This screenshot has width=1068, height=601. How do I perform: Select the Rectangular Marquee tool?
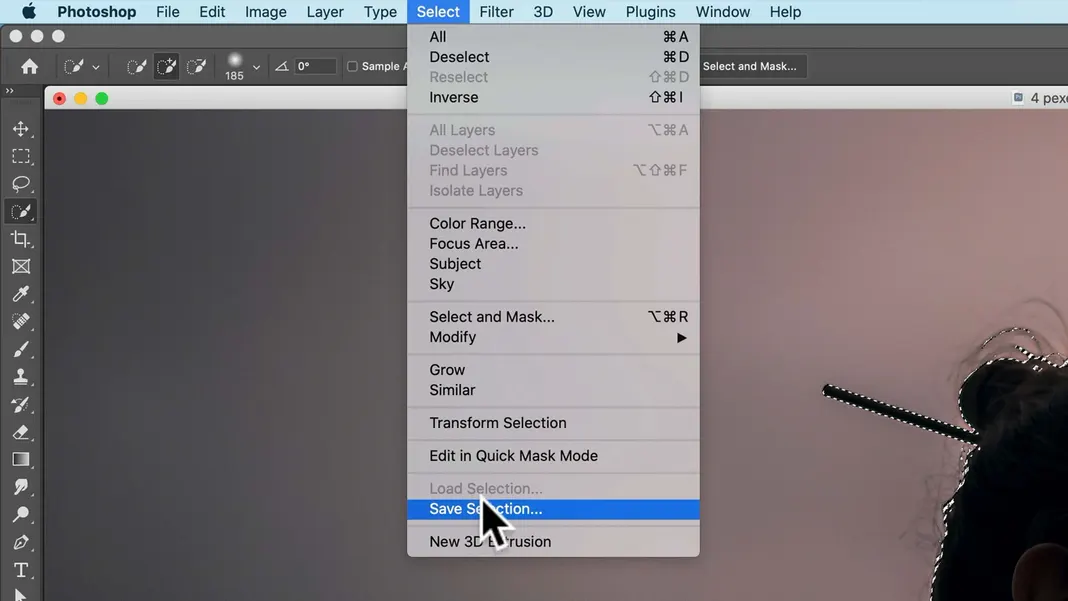tap(21, 157)
